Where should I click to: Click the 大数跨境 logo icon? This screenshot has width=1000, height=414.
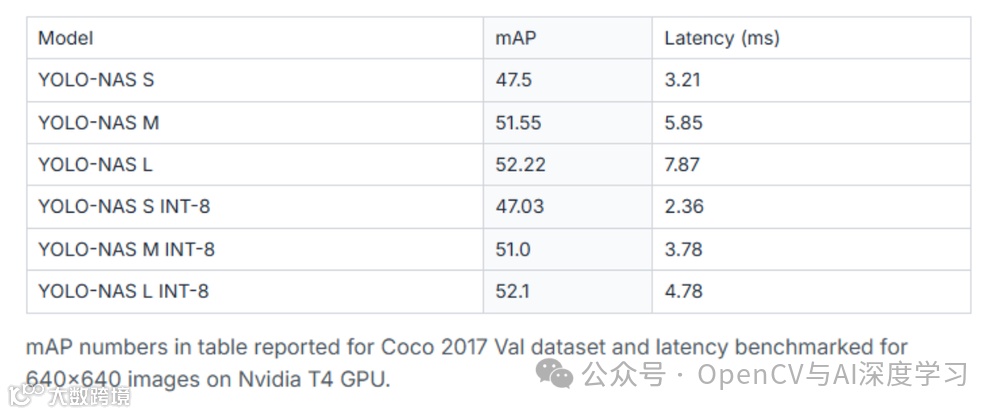pyautogui.click(x=26, y=395)
